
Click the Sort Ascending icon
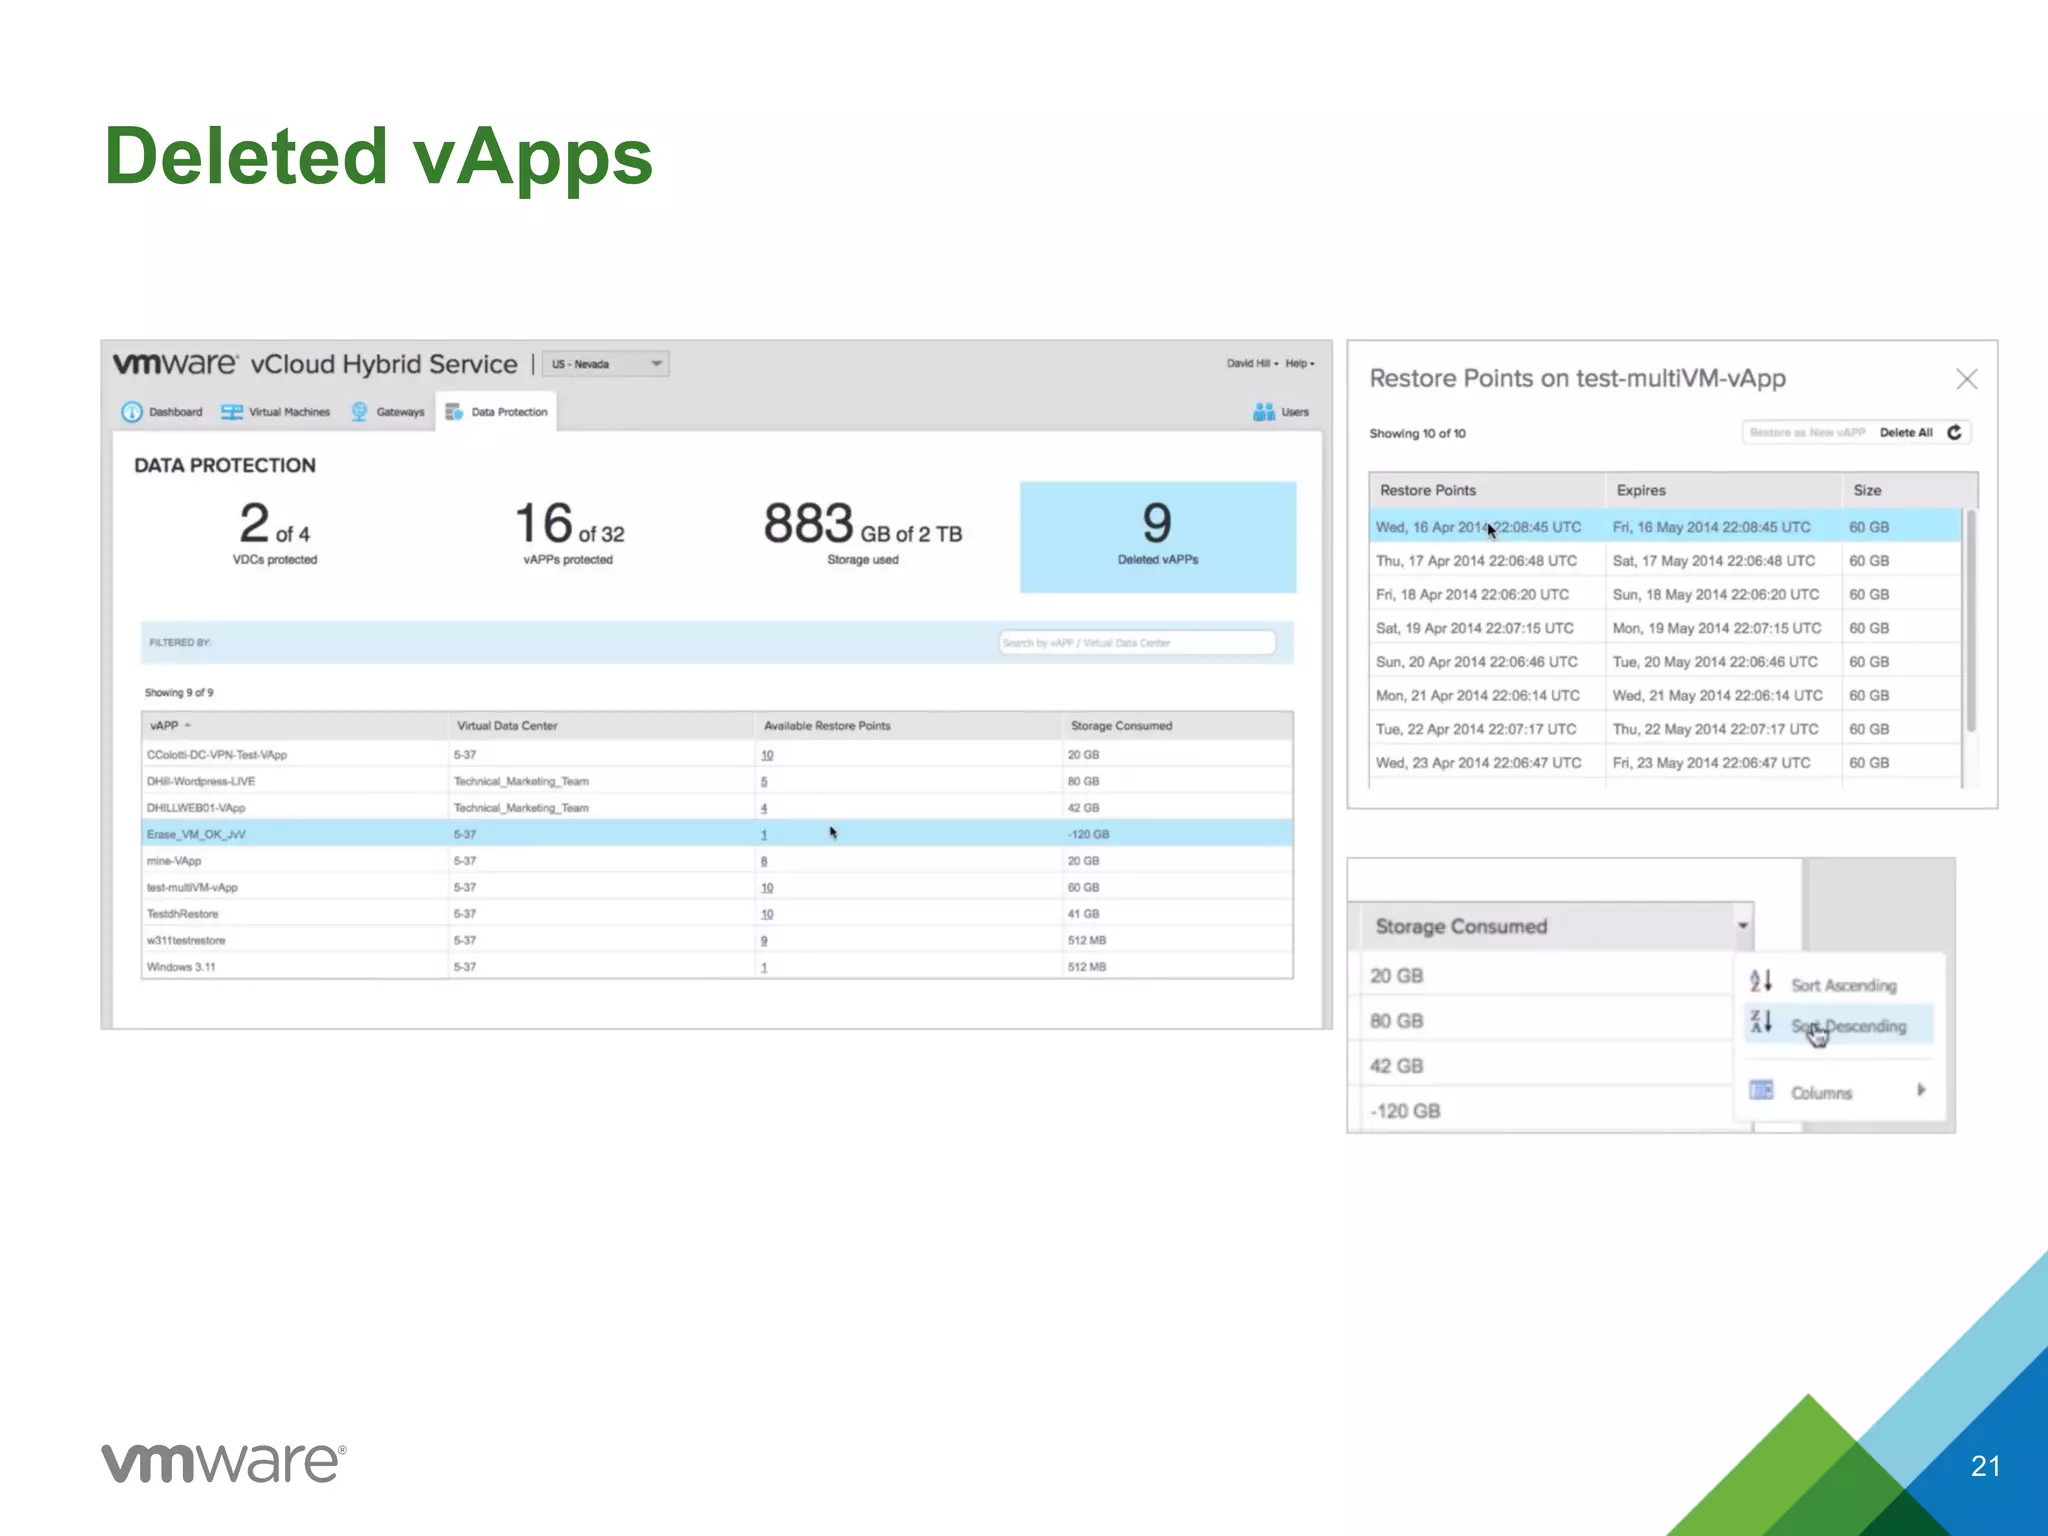(1761, 981)
